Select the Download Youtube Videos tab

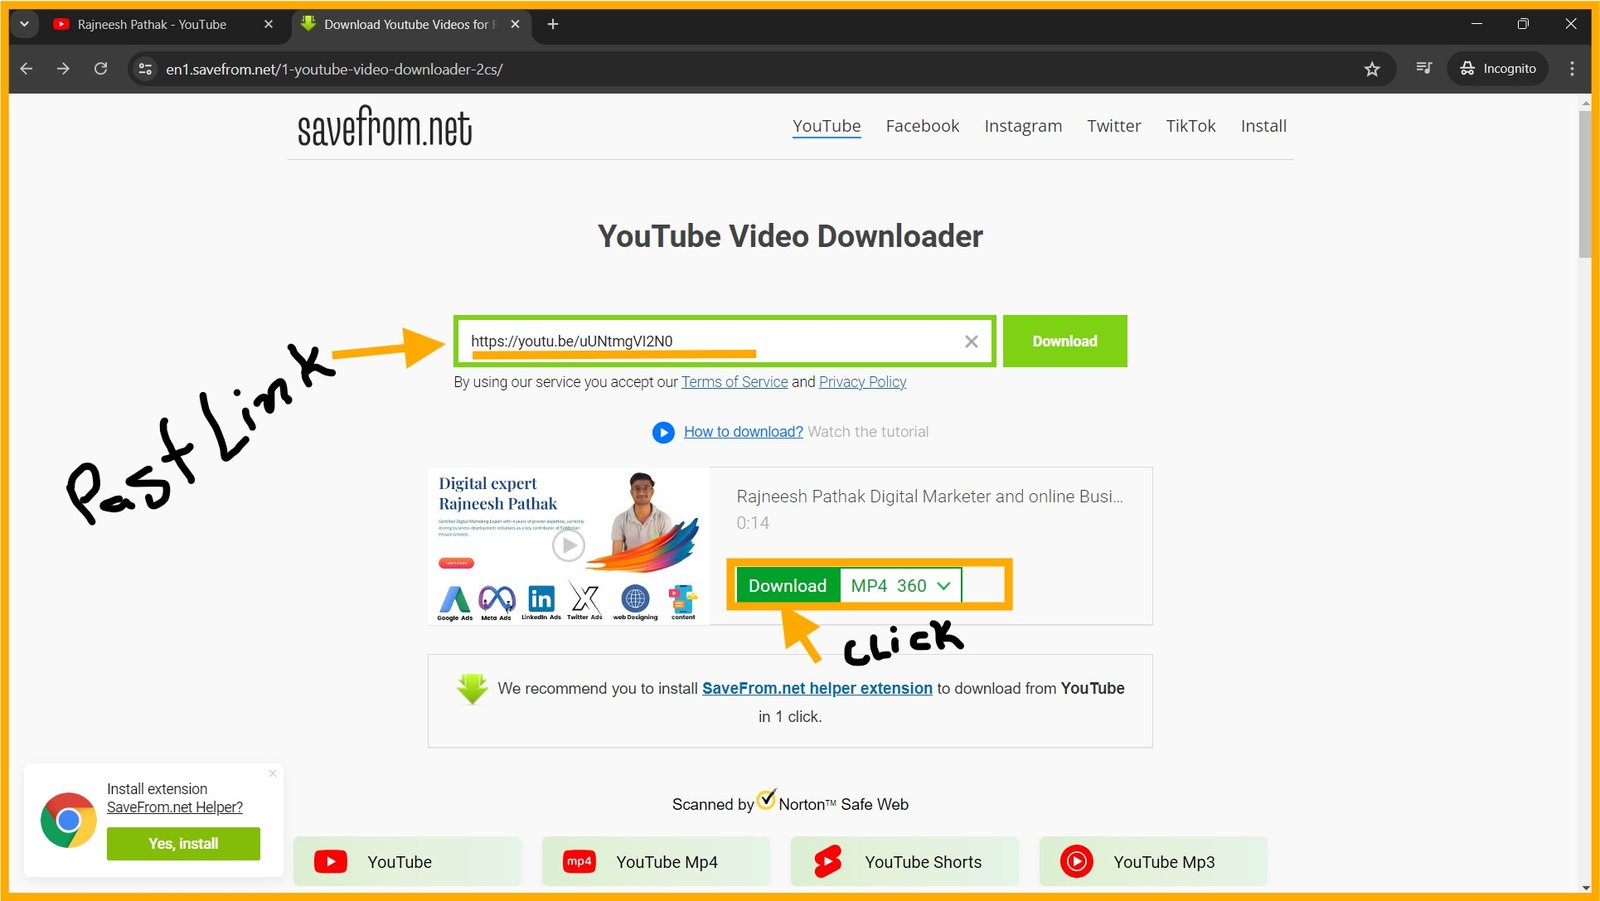410,24
